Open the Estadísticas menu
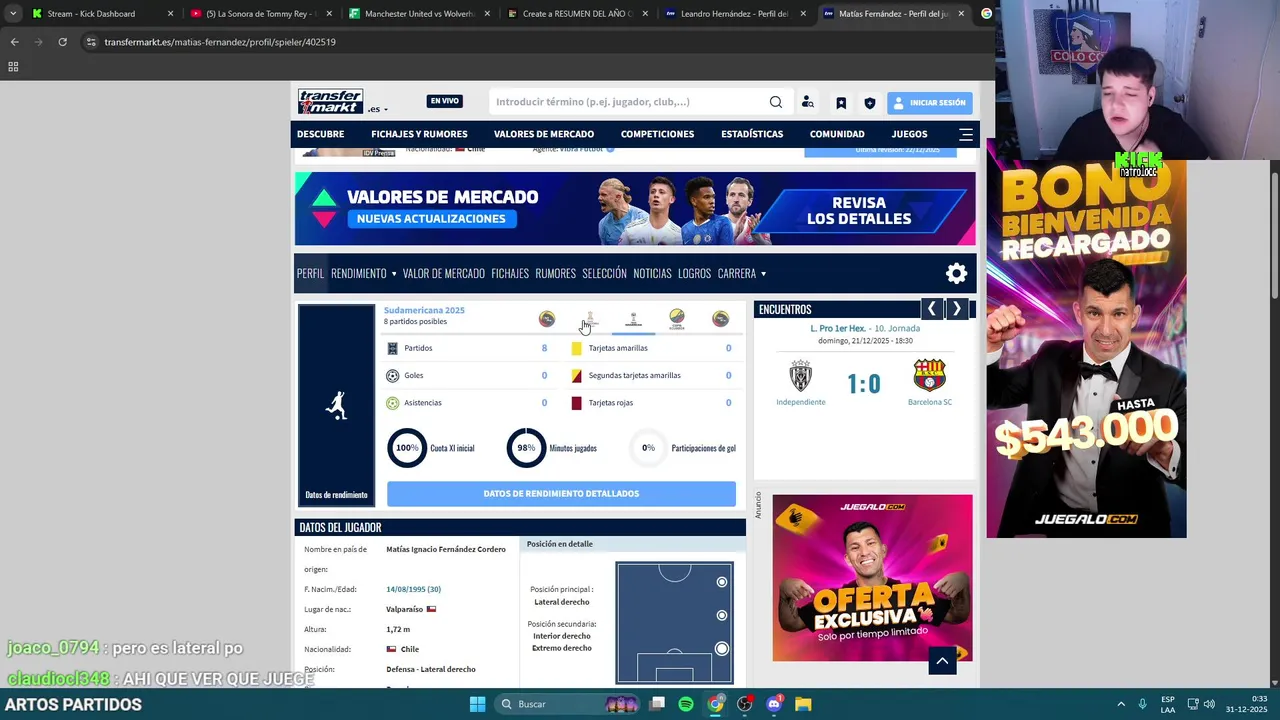The image size is (1280, 720). pos(752,134)
